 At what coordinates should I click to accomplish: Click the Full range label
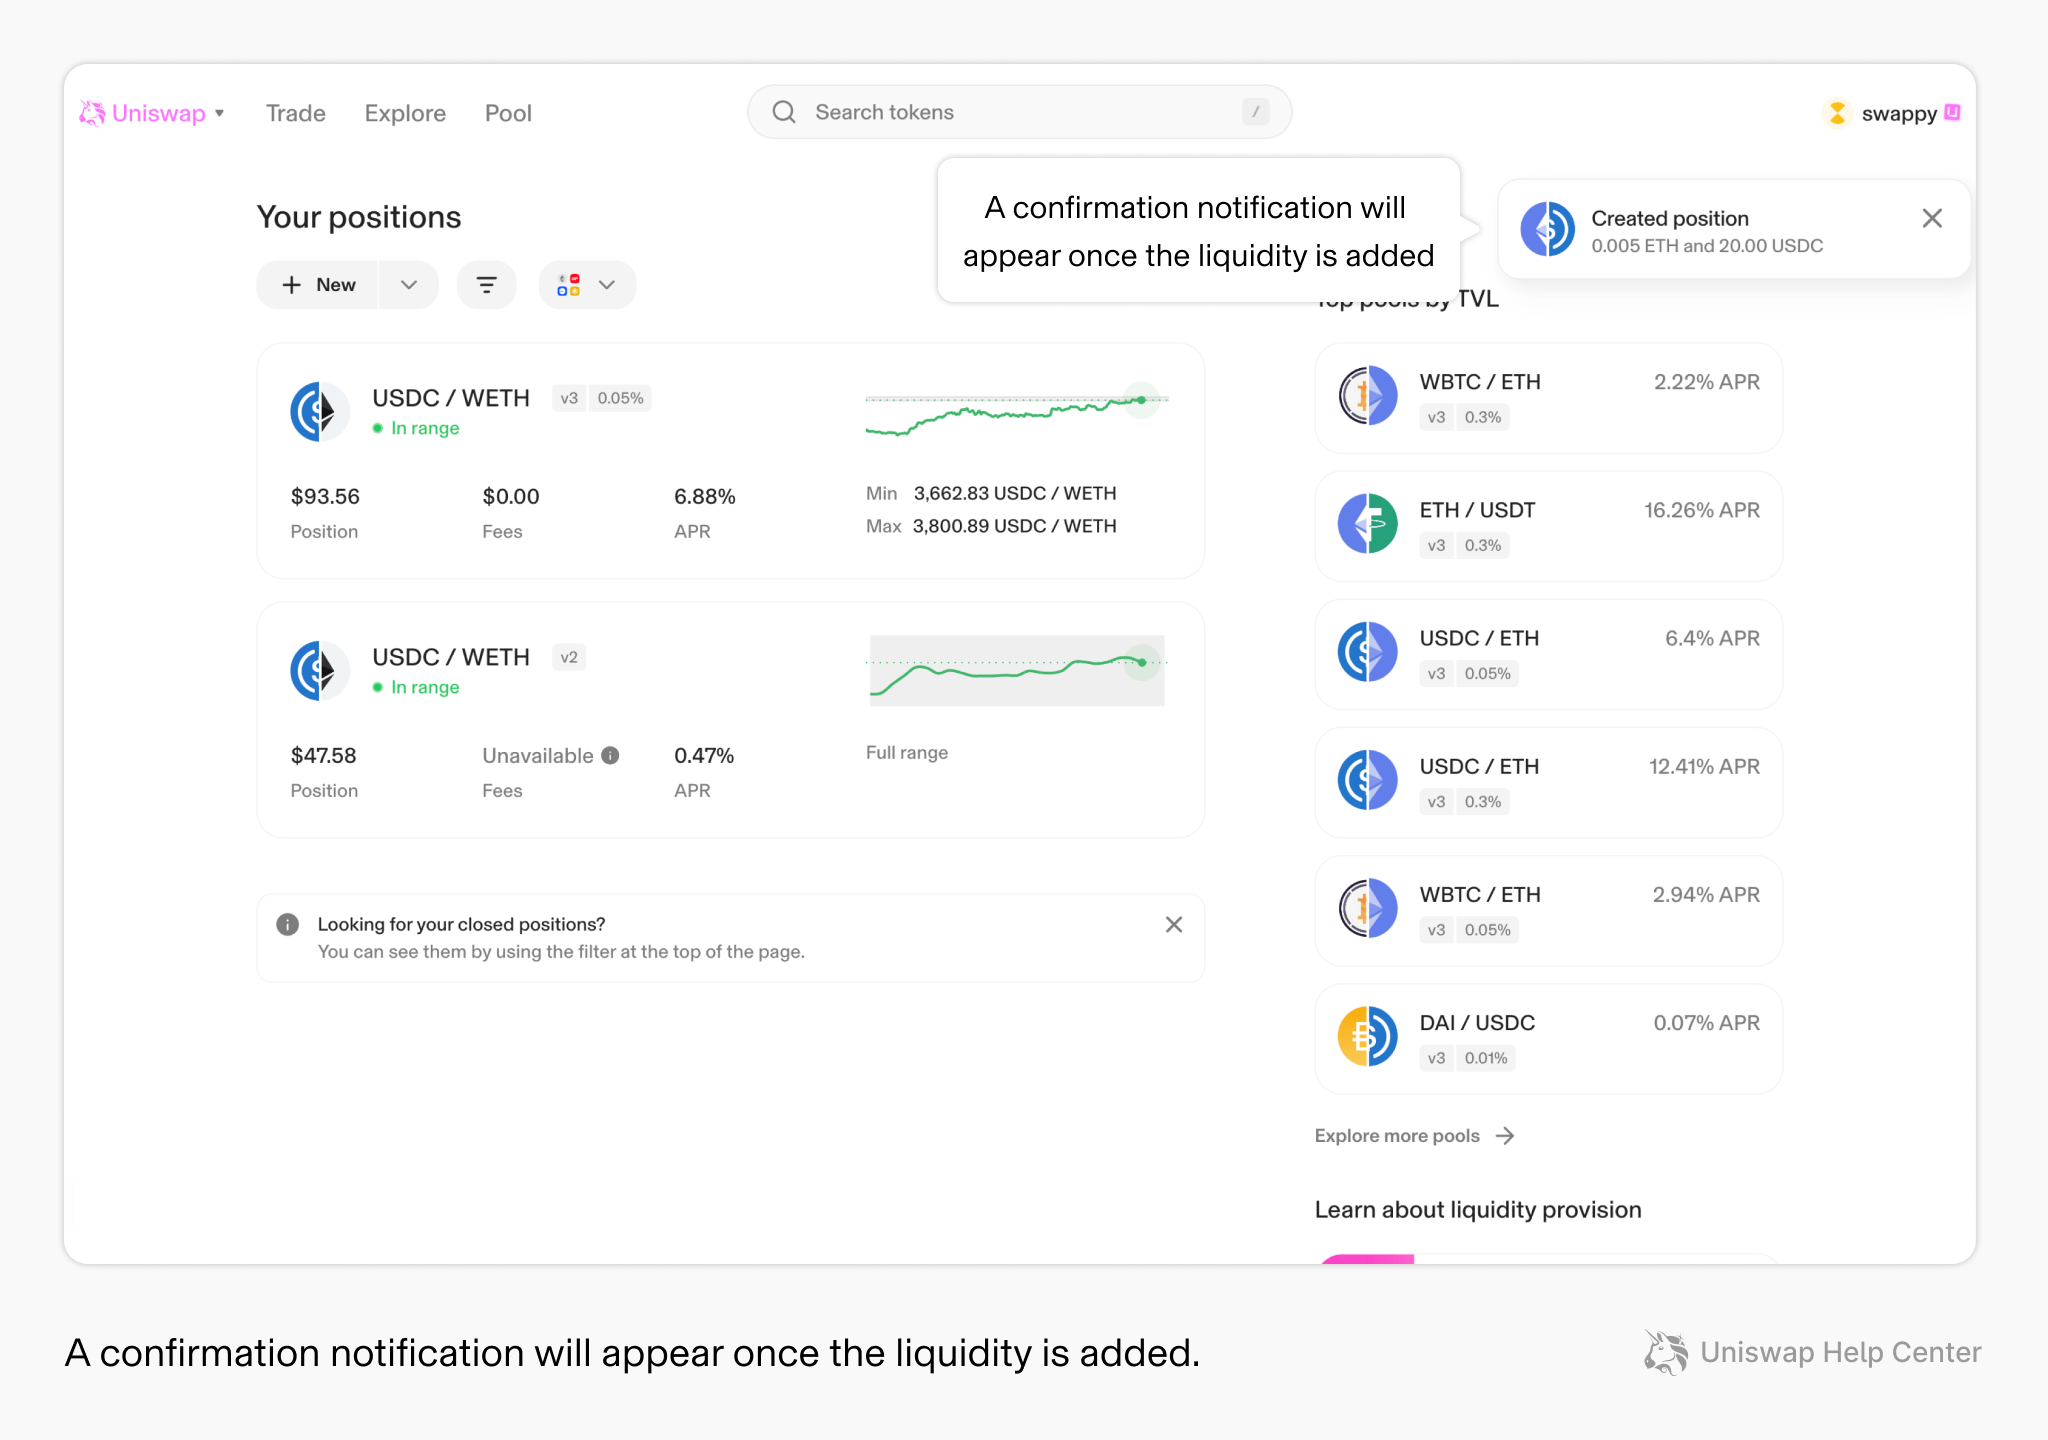pyautogui.click(x=906, y=752)
